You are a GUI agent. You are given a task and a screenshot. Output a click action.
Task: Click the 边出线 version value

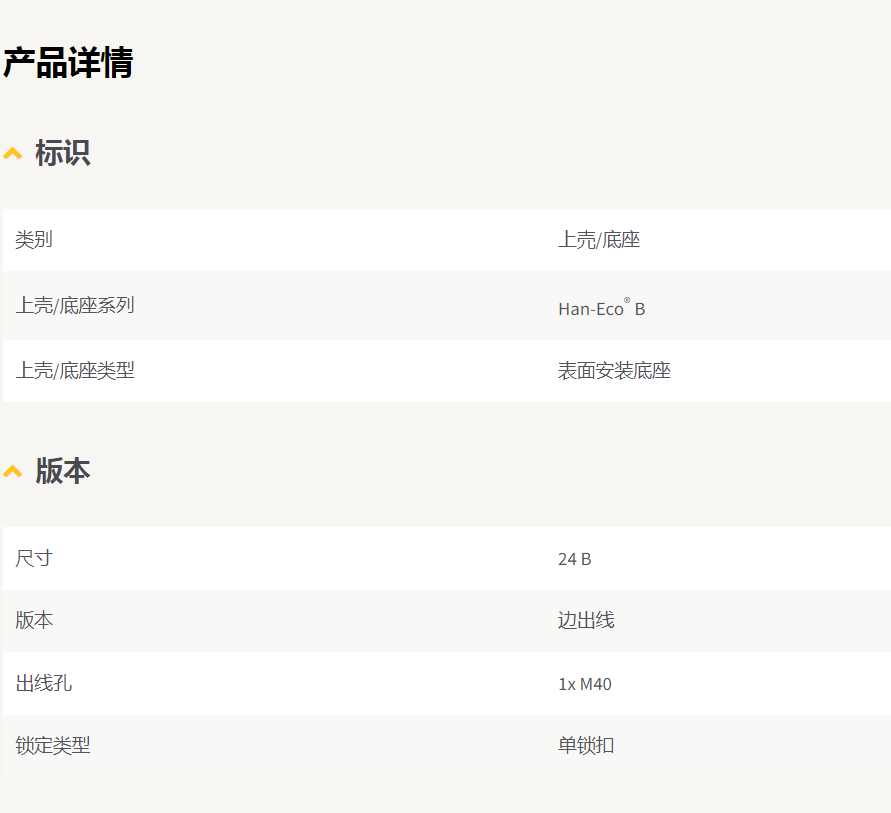pyautogui.click(x=586, y=621)
